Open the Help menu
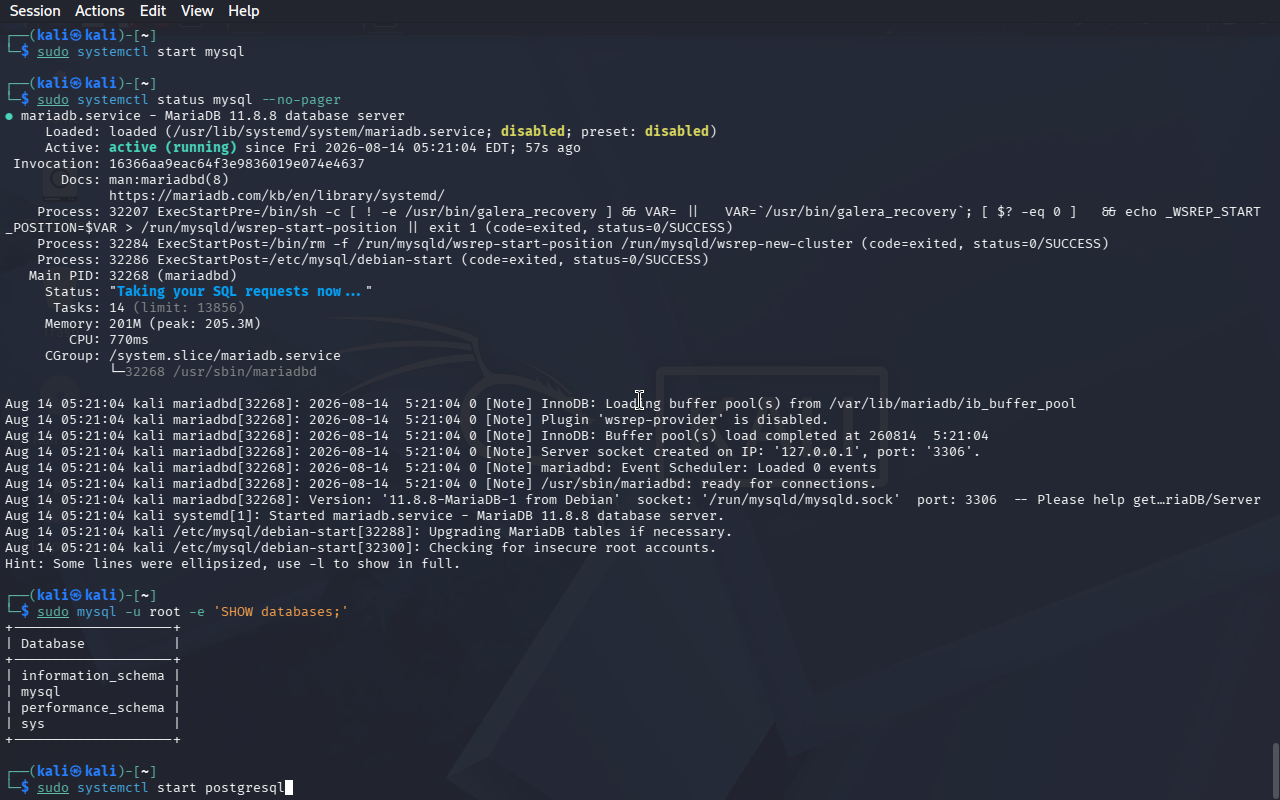The width and height of the screenshot is (1280, 800). pos(243,11)
